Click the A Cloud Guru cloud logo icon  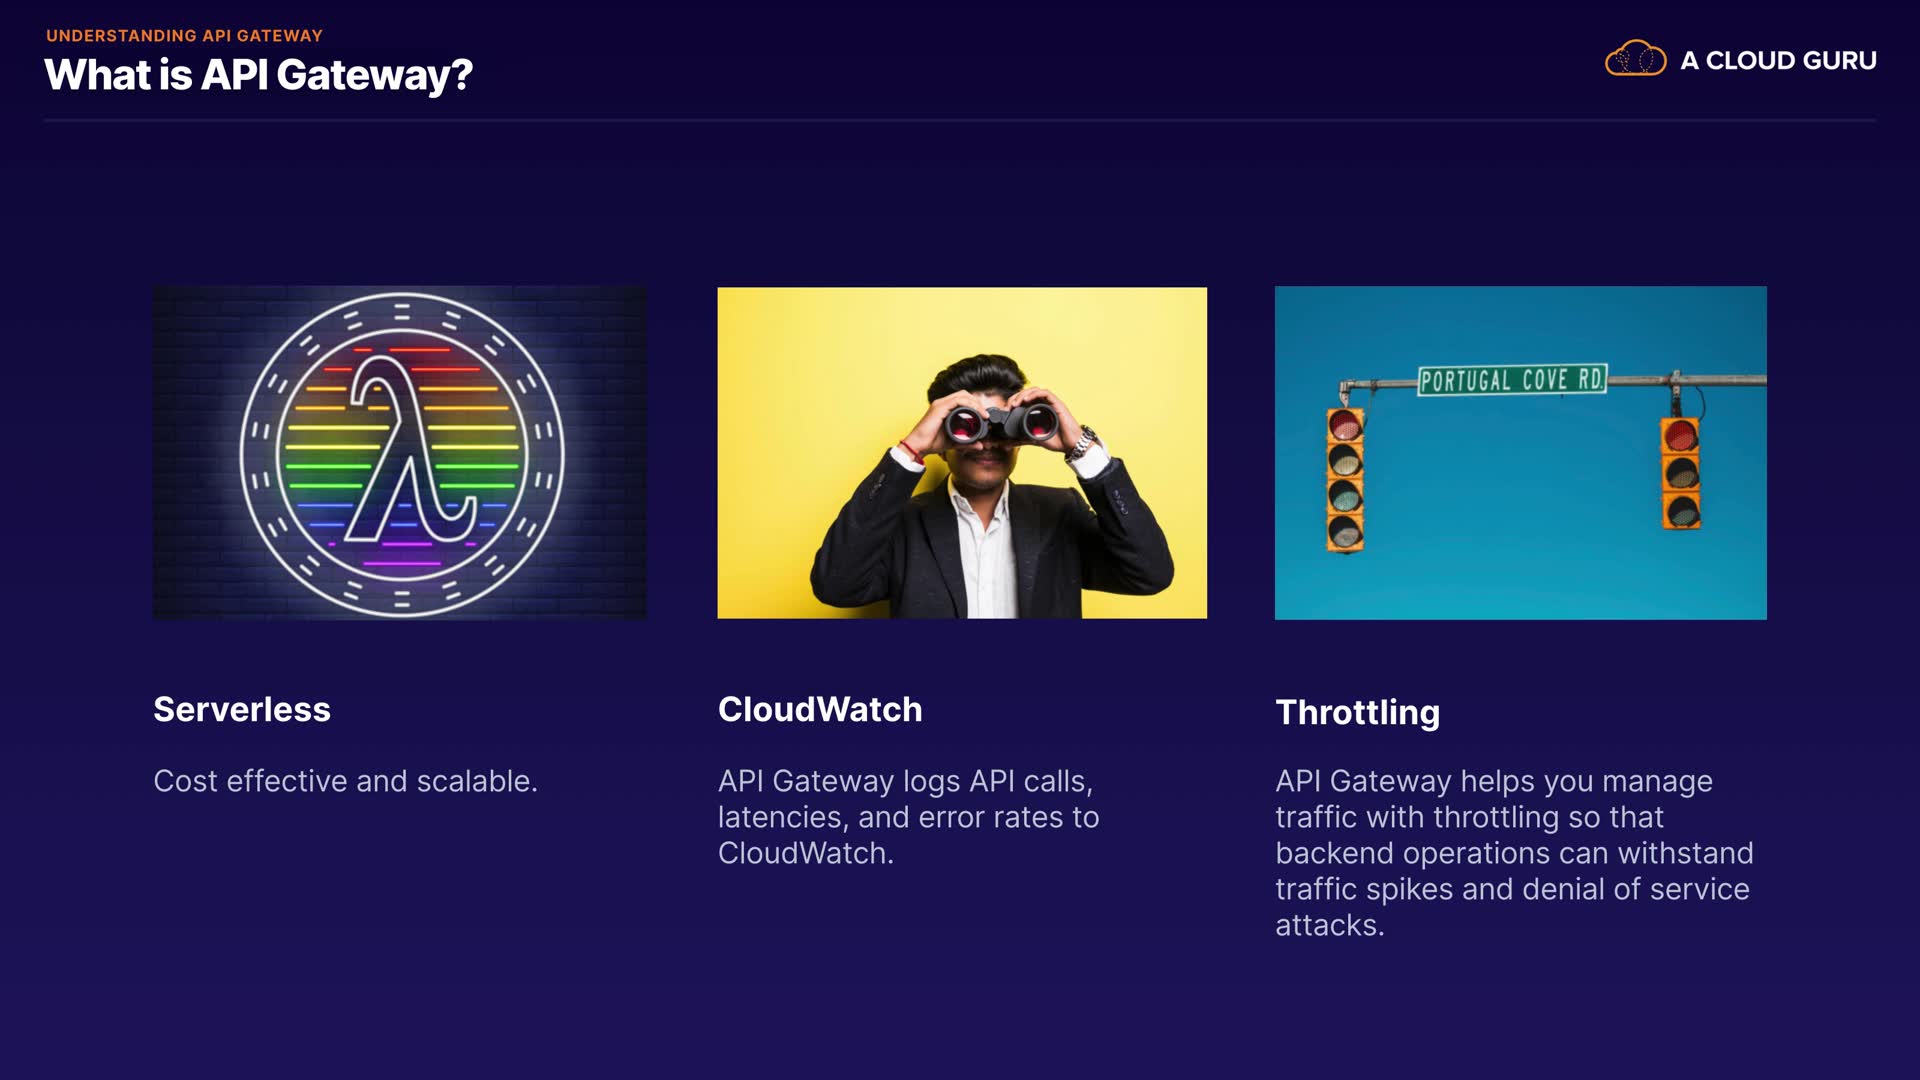(1635, 59)
